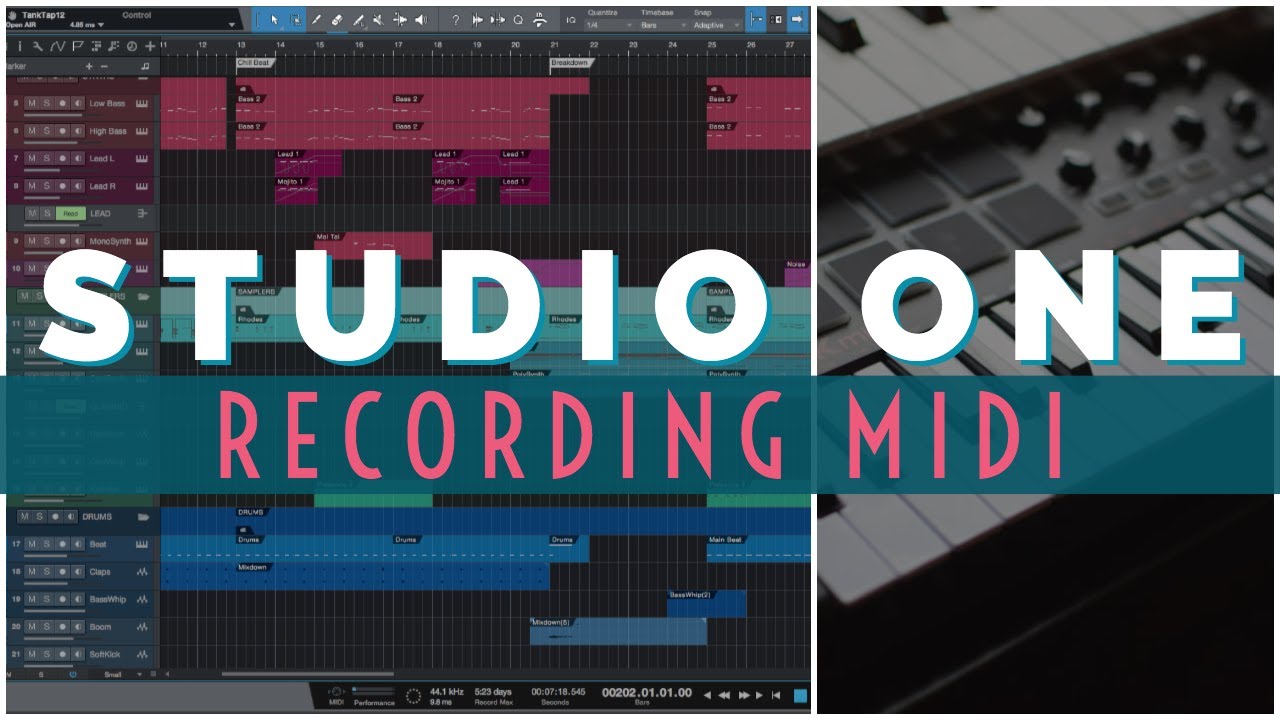Click the Read automation button on LEAD
Screen dimensions: 1280x720
coord(70,213)
